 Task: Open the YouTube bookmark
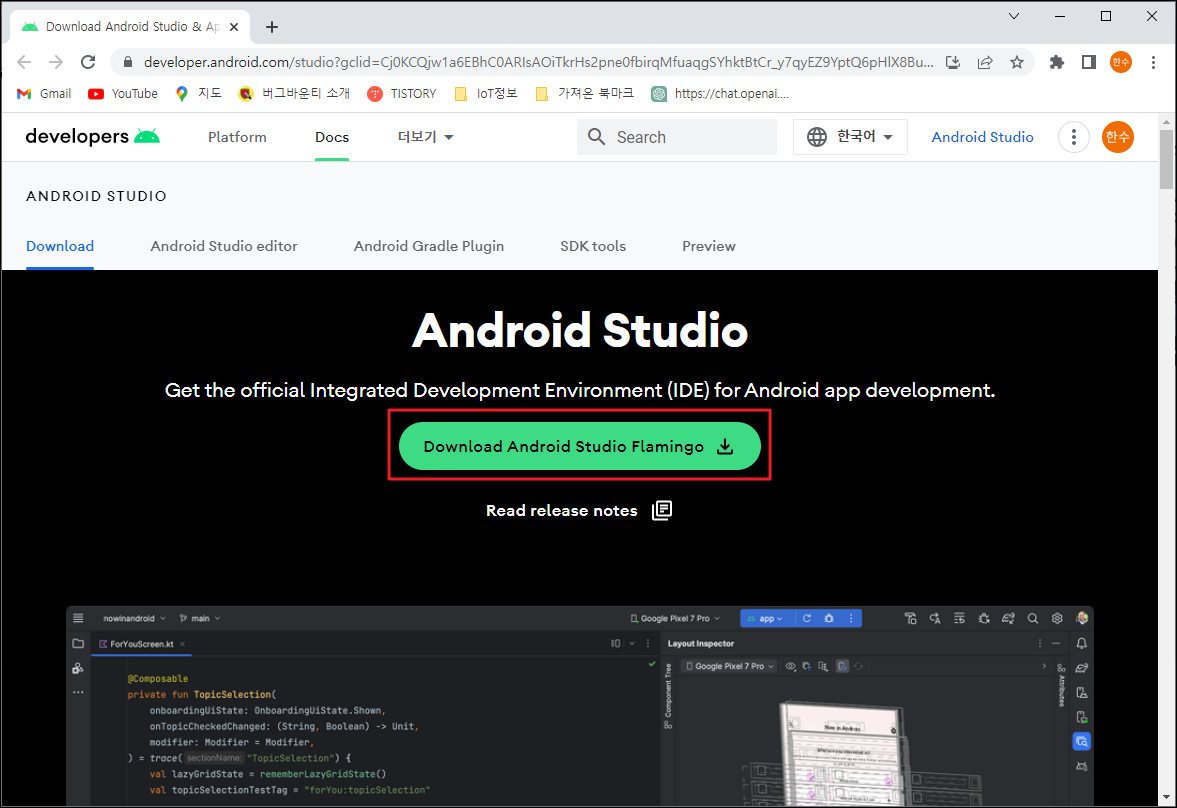[123, 94]
